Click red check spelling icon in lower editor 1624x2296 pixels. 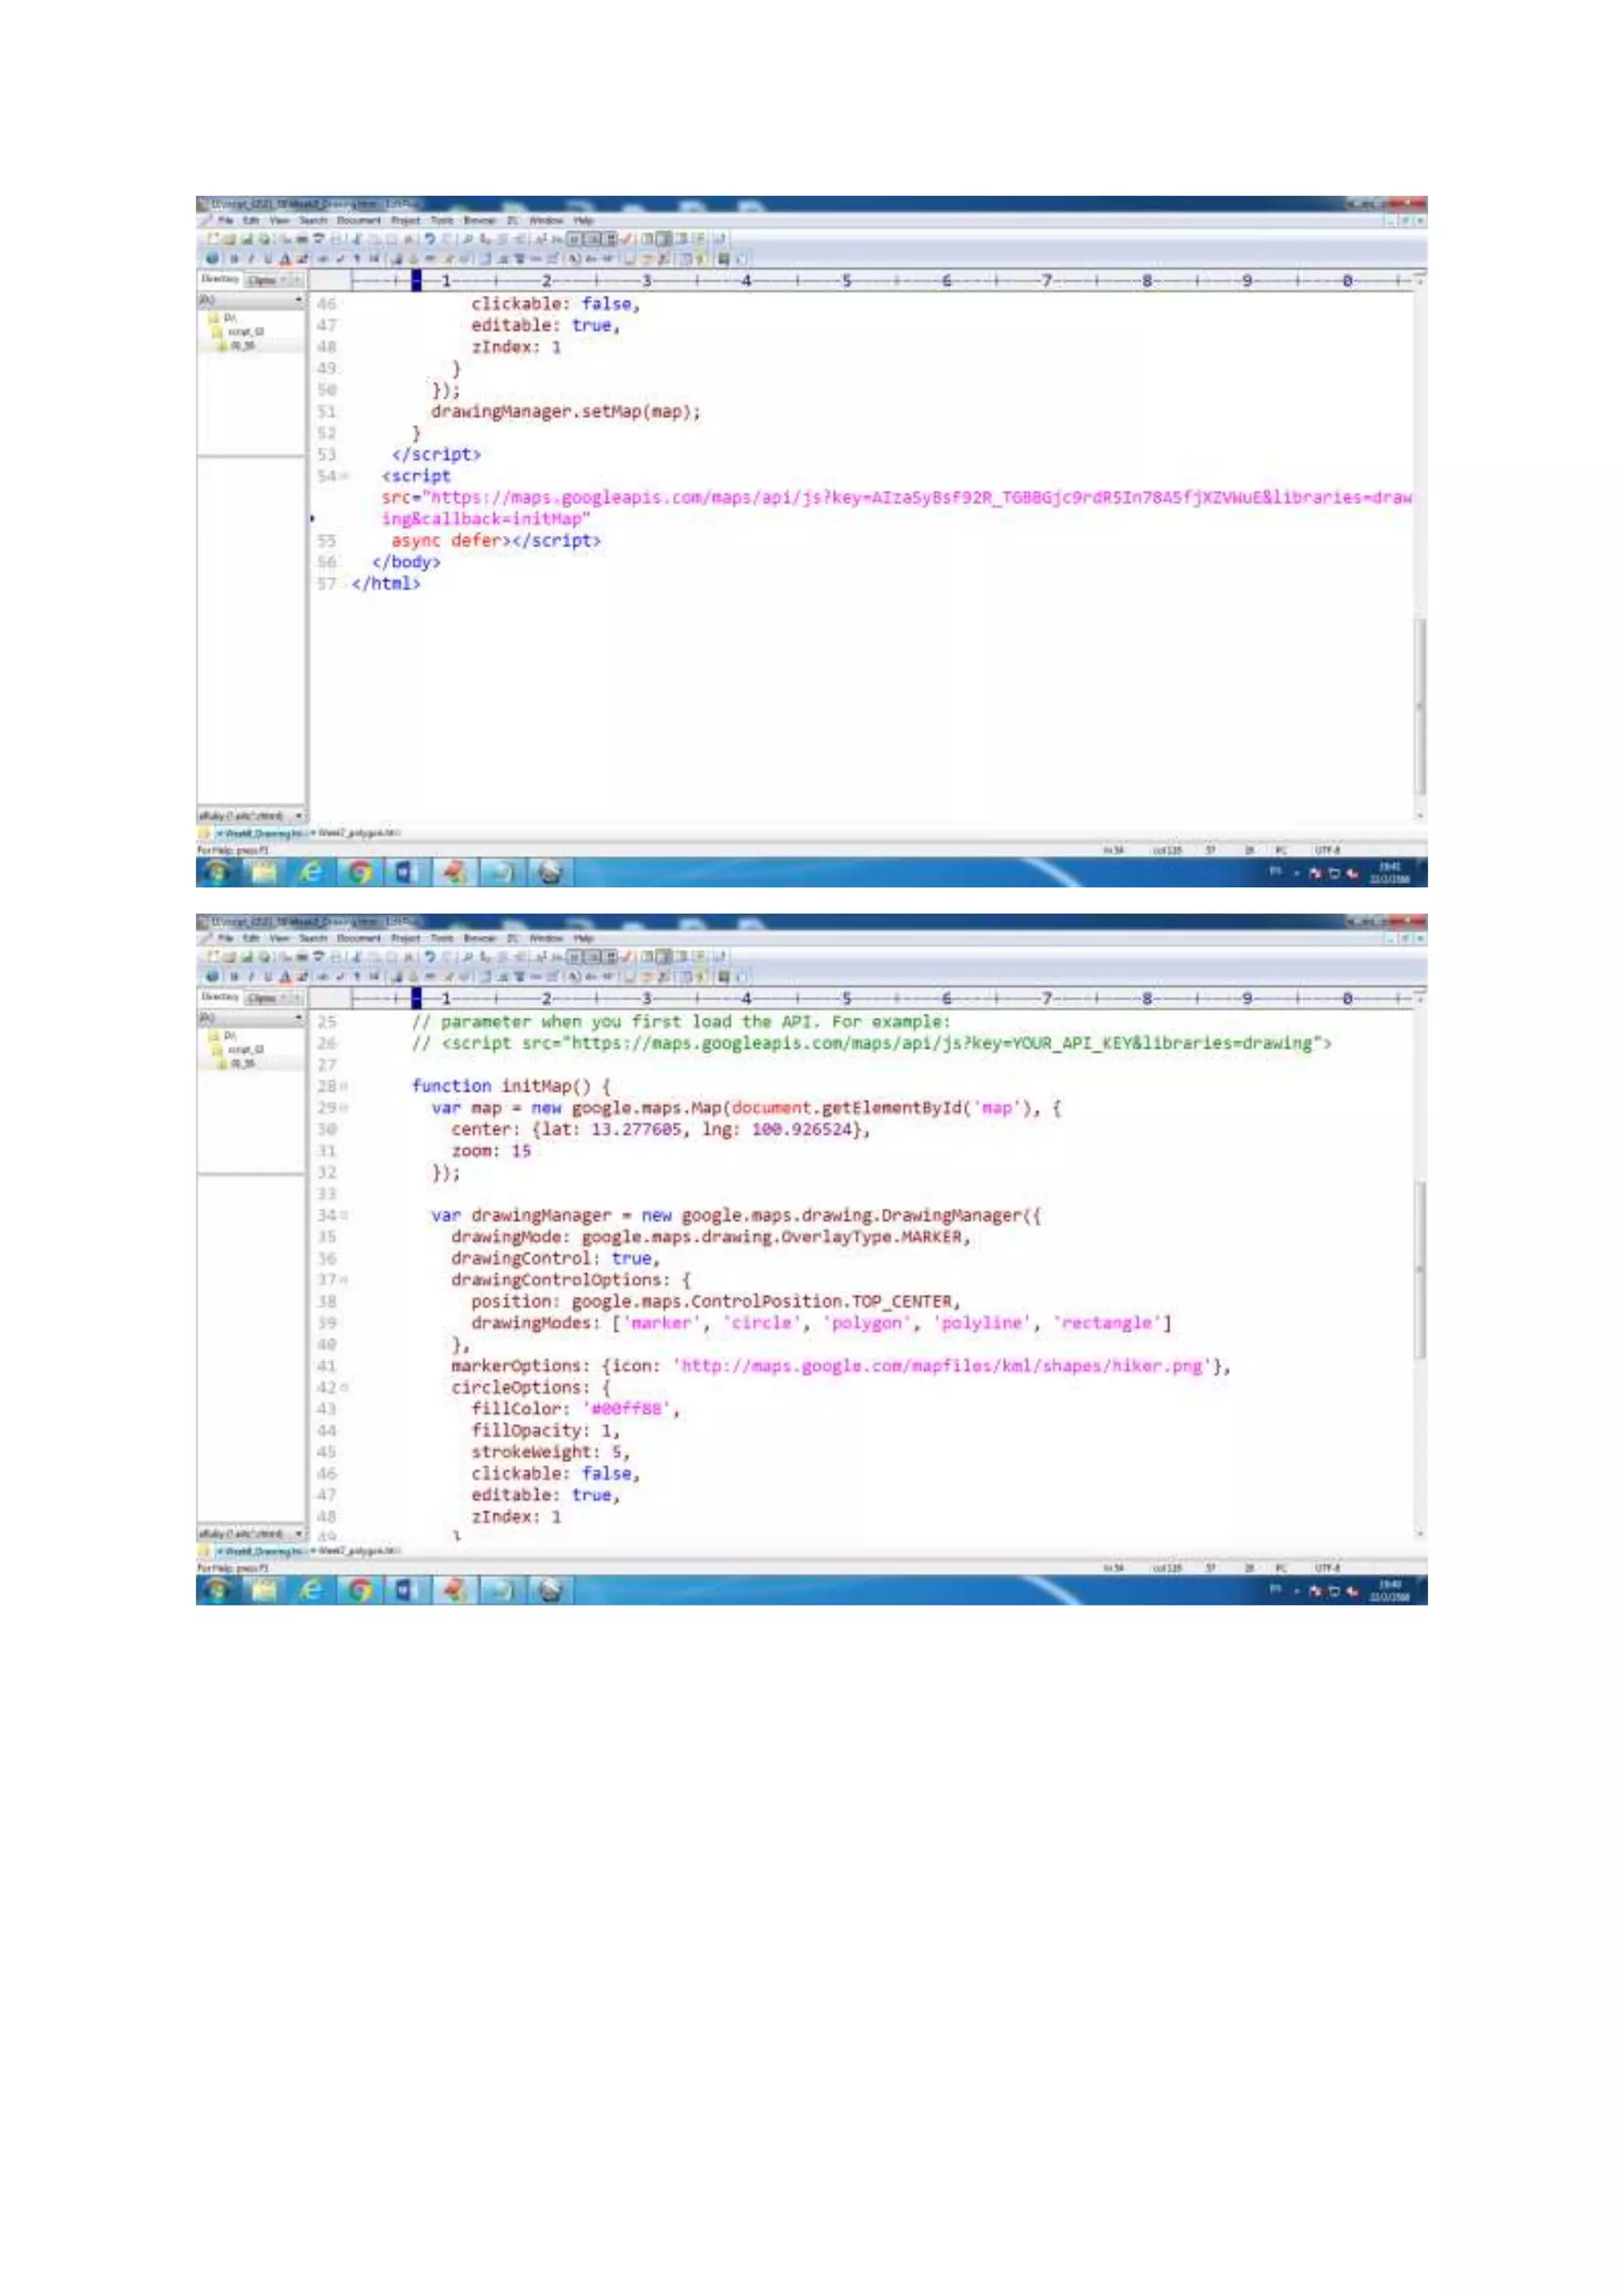point(626,957)
